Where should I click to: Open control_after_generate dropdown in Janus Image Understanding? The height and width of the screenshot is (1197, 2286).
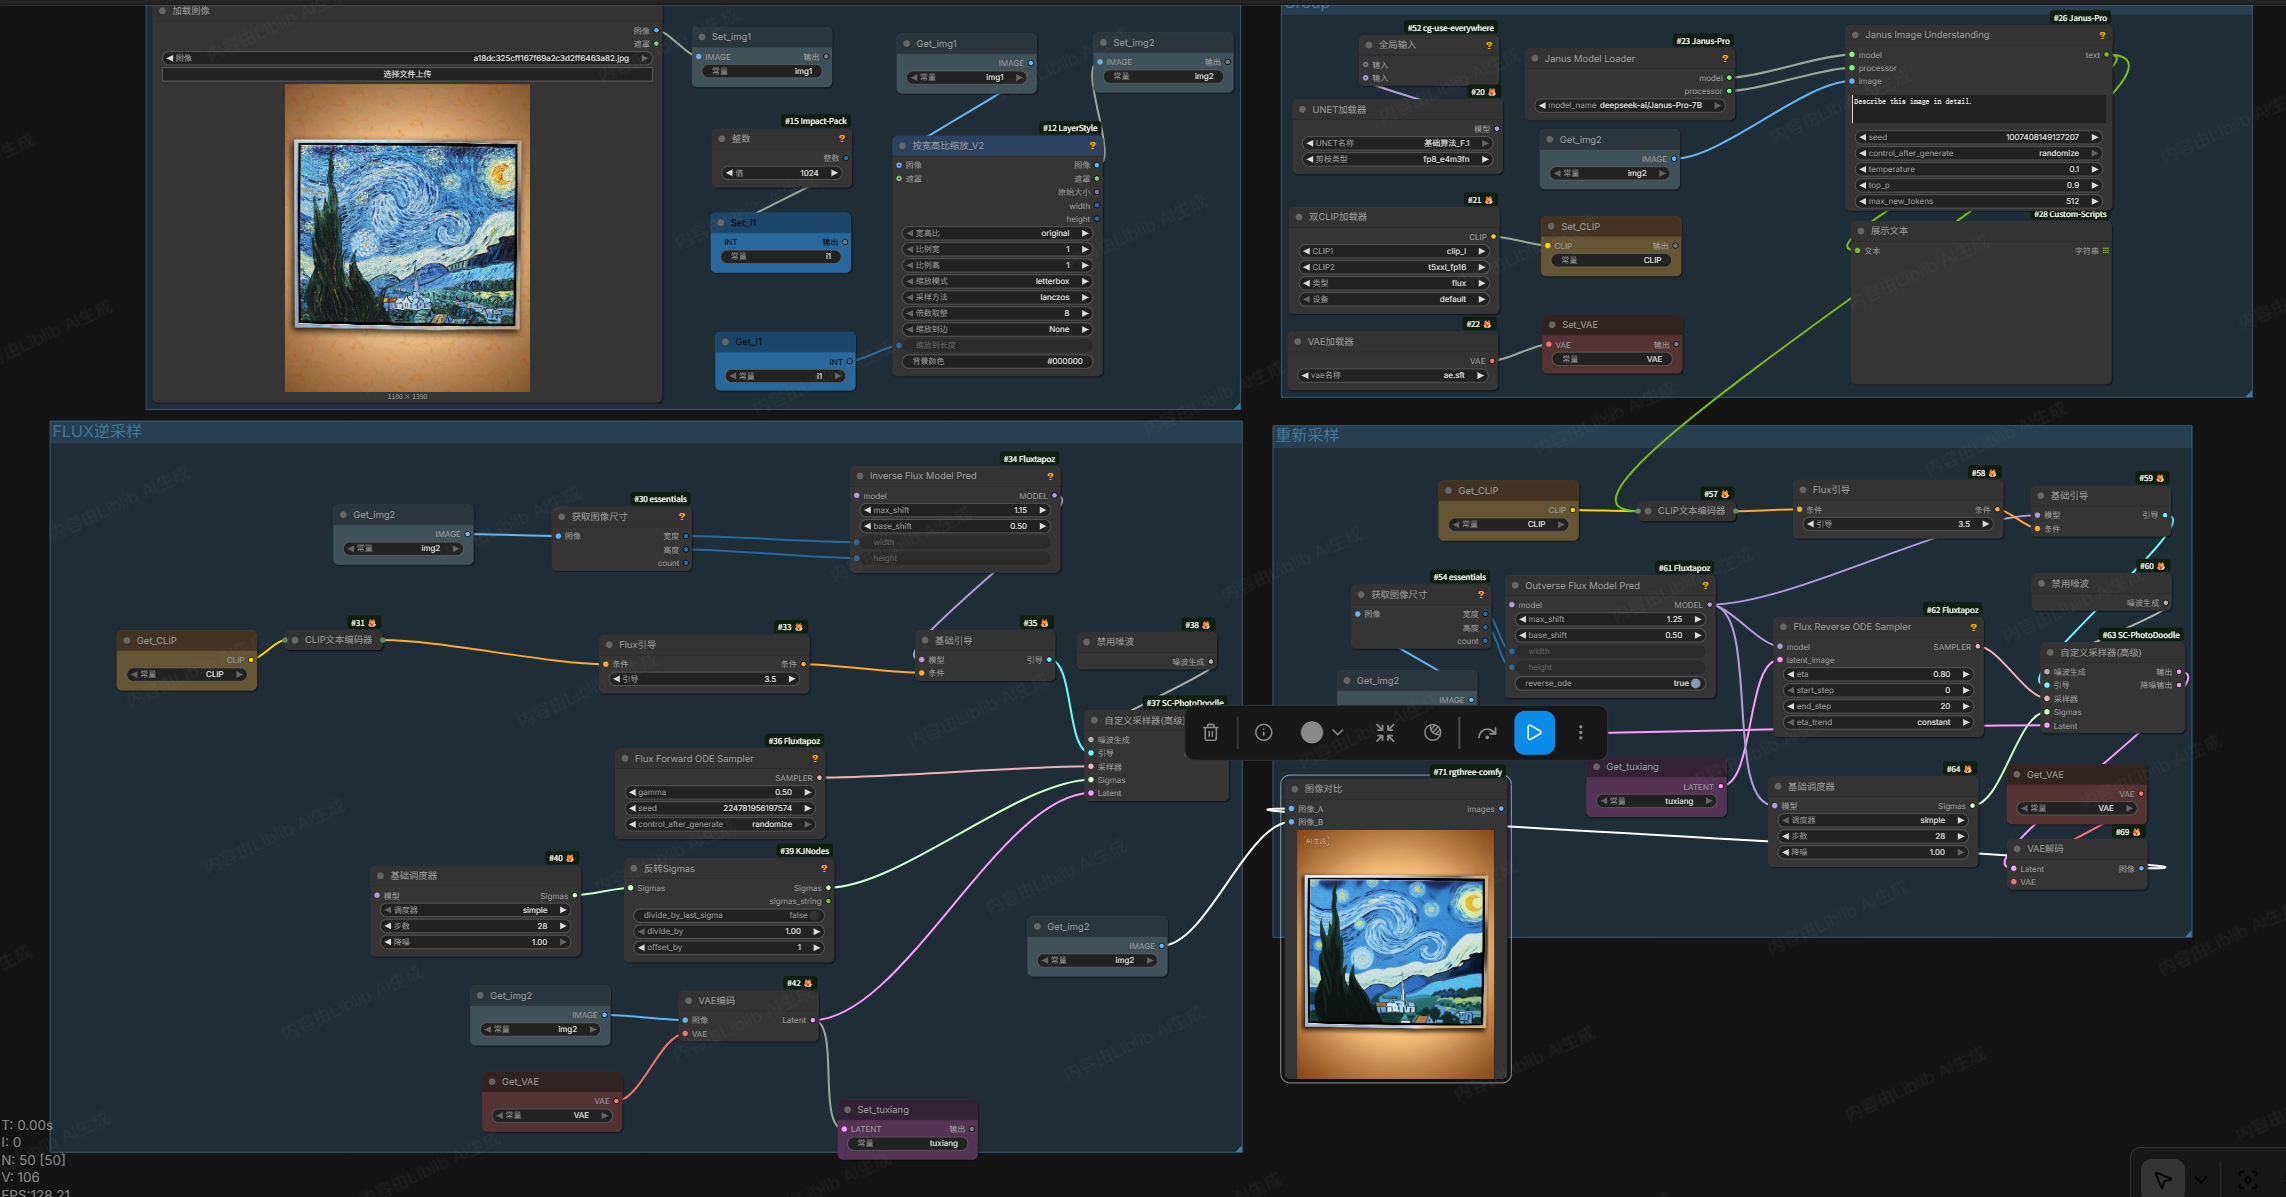tap(1978, 154)
